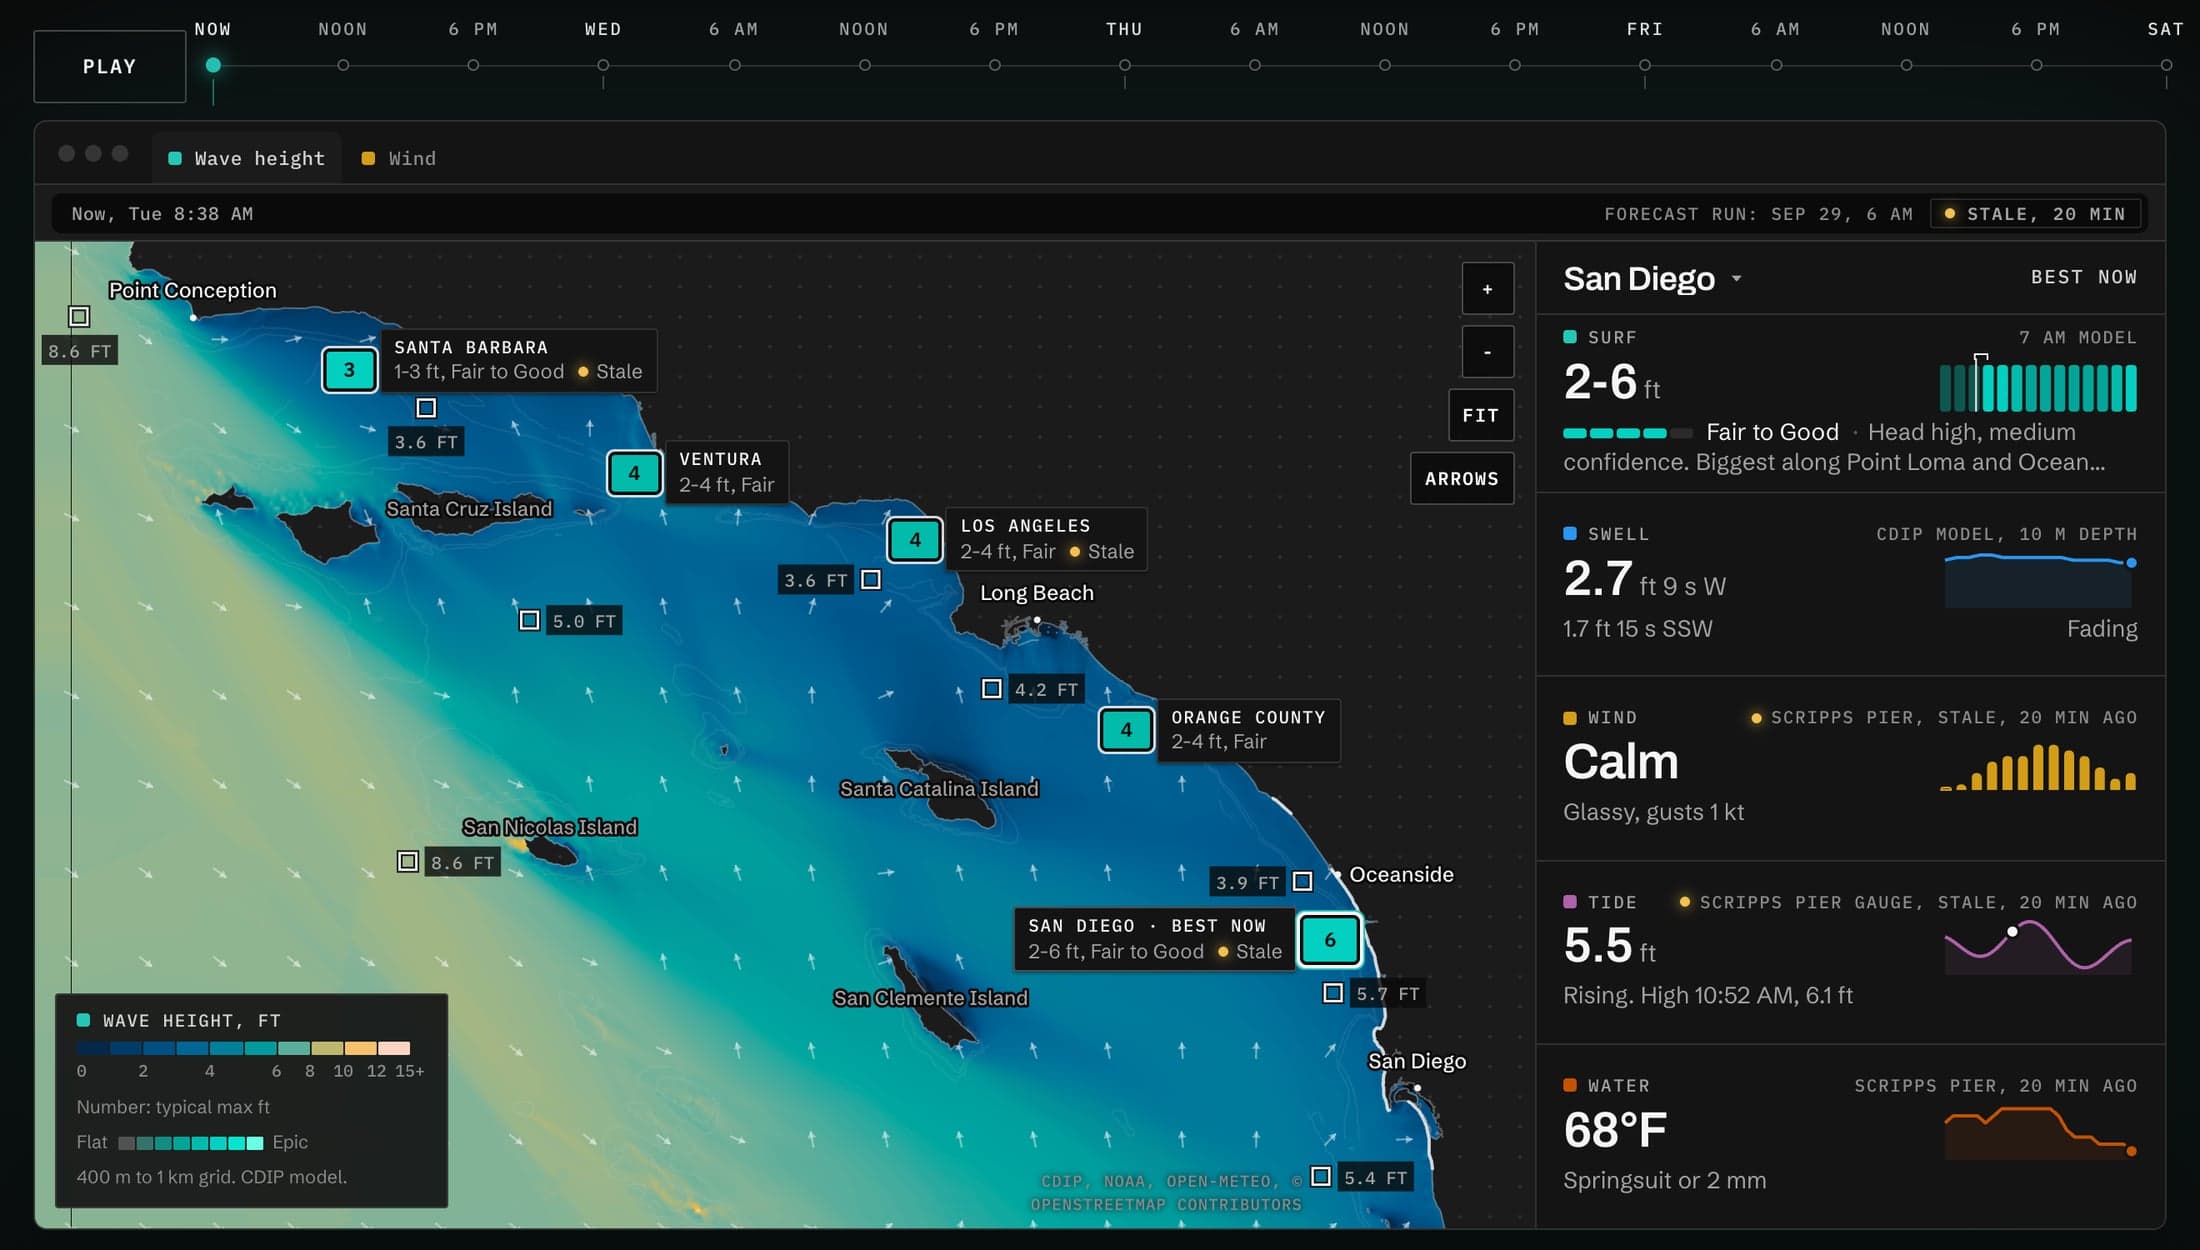Click the 5.0 FT buoy marker
The width and height of the screenshot is (2200, 1250).
530,621
